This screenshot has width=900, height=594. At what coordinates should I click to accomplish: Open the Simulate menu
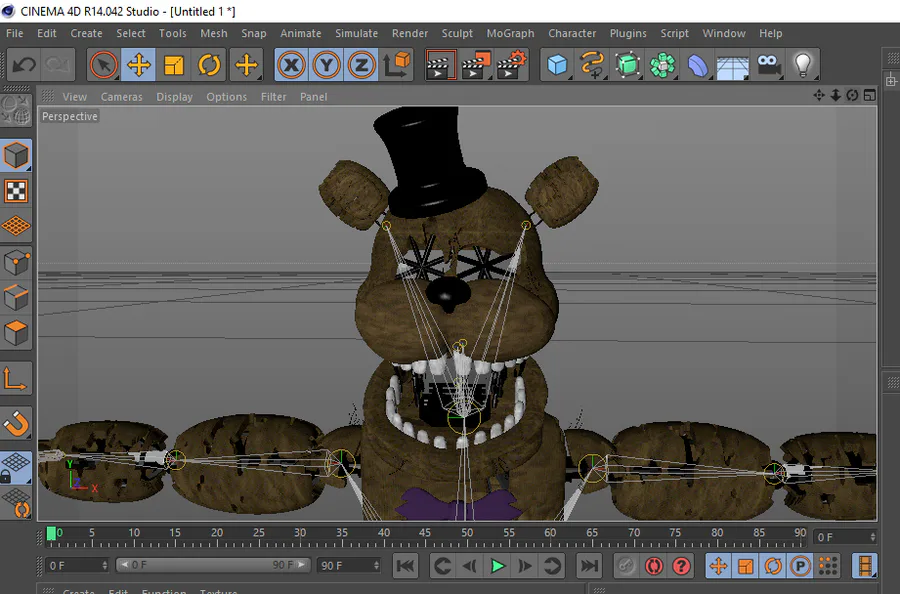point(356,33)
